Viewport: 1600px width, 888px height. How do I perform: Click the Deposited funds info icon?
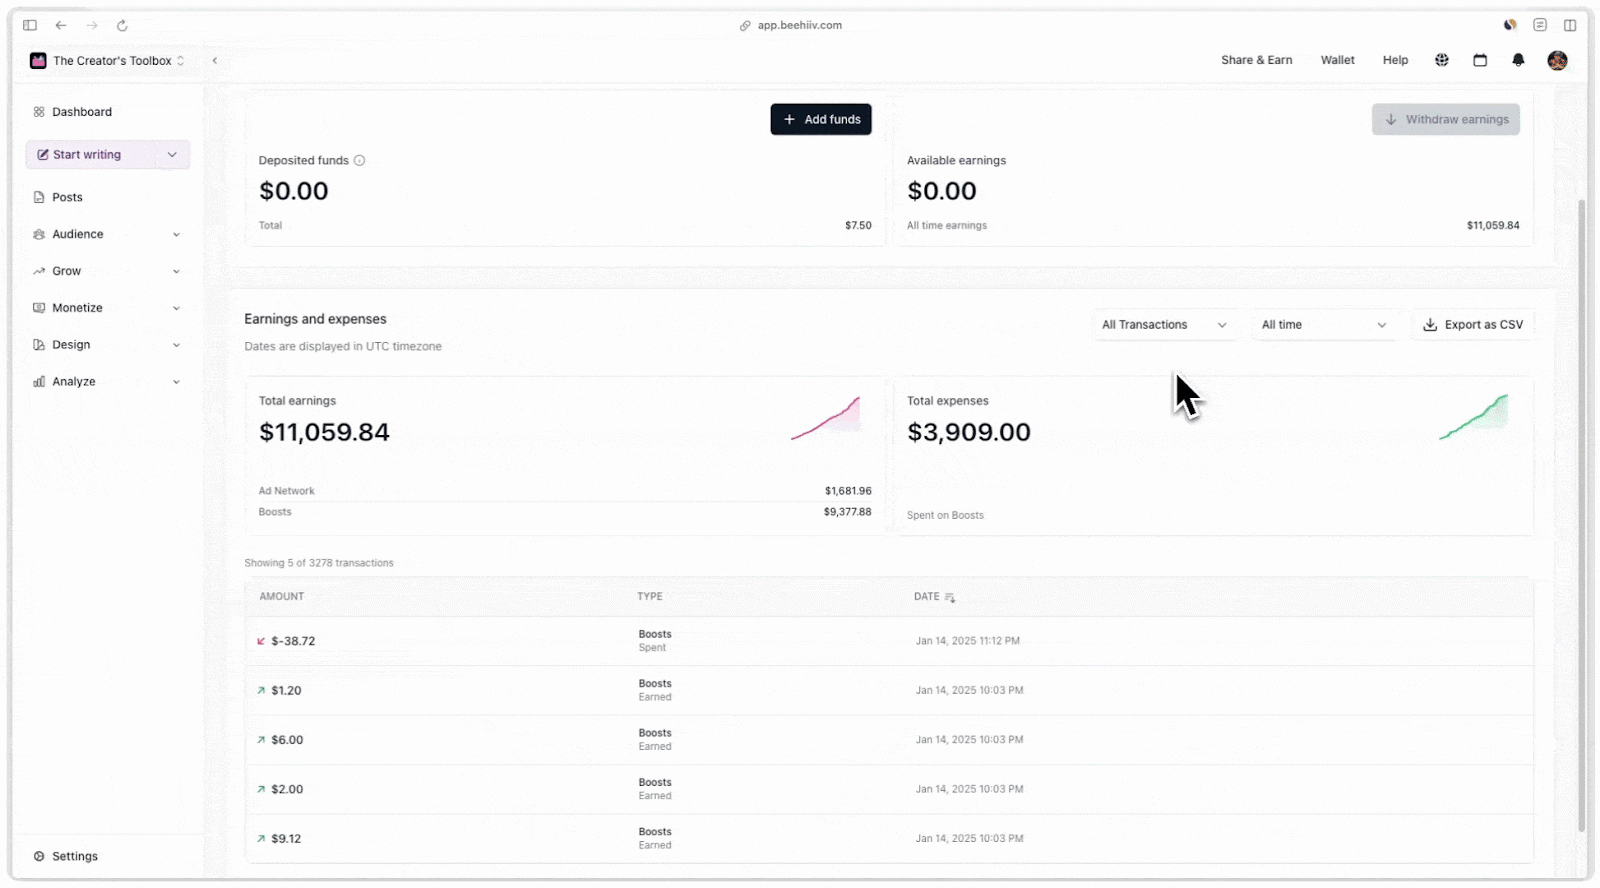[x=360, y=161]
